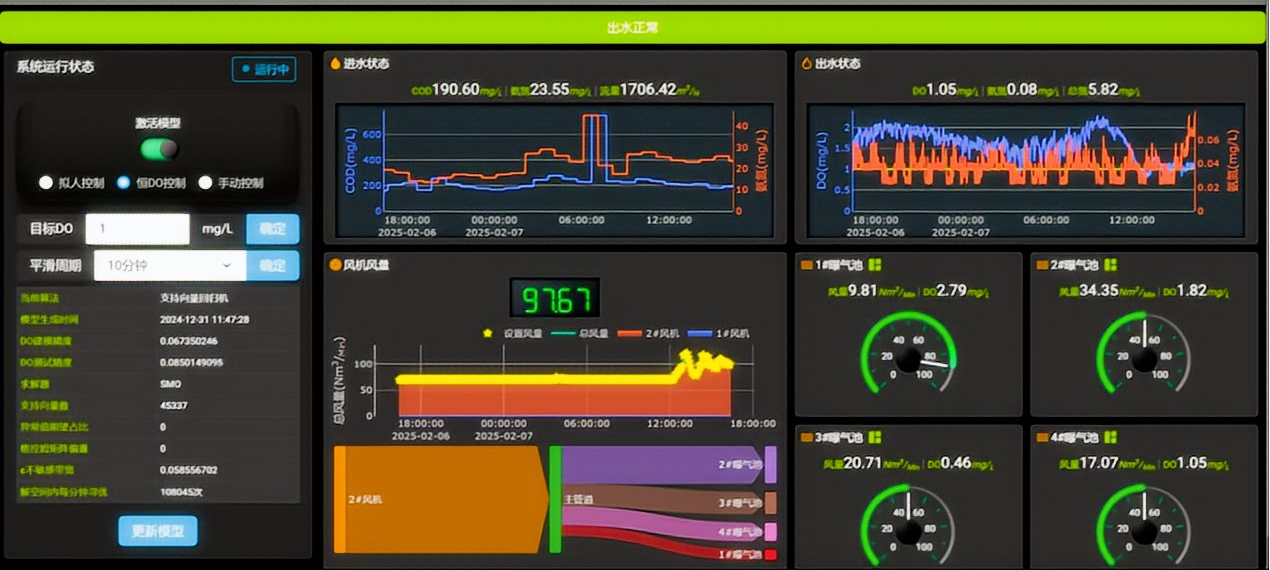Click the 确定 button beside 目标DO

tap(272, 229)
